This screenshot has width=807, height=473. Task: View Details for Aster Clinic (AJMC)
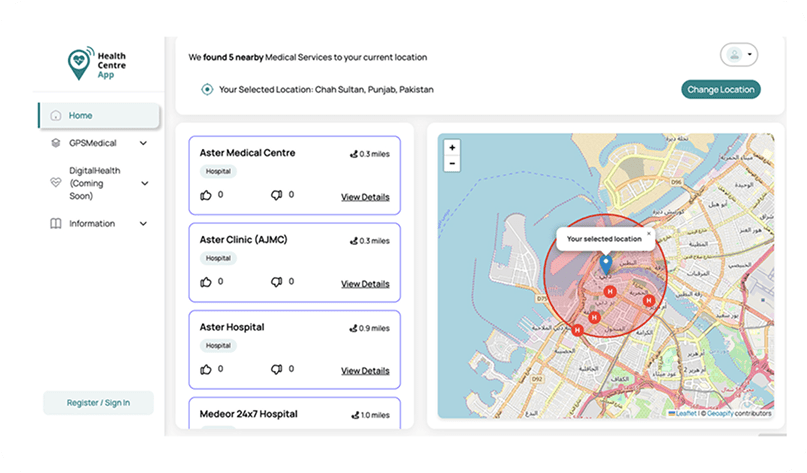tap(365, 284)
